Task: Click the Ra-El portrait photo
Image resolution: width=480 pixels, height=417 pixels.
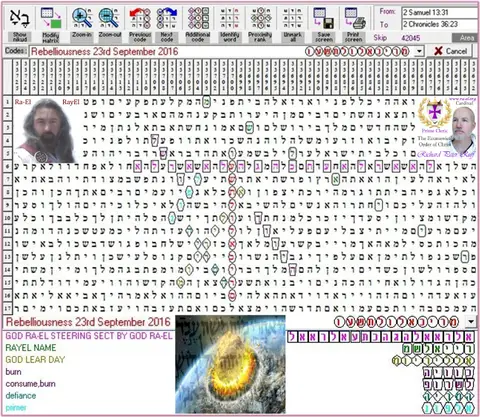Action: coord(47,130)
